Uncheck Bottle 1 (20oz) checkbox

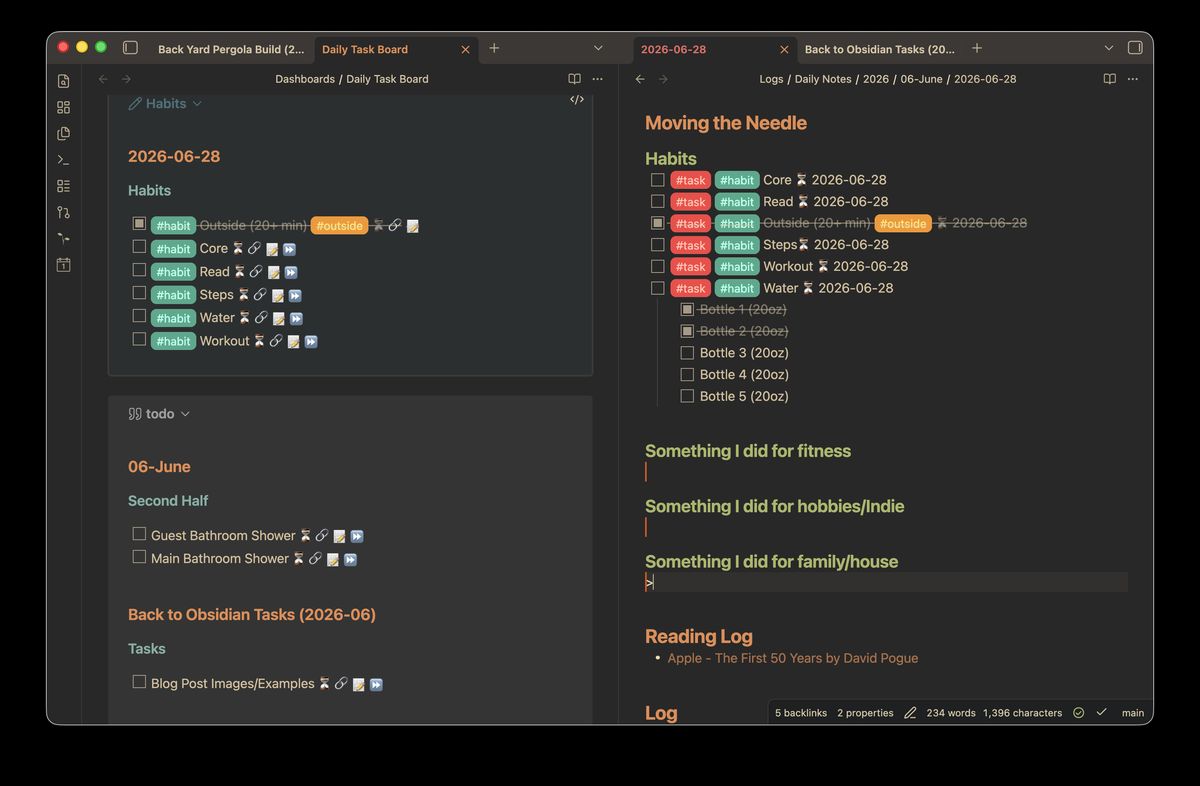[x=687, y=309]
